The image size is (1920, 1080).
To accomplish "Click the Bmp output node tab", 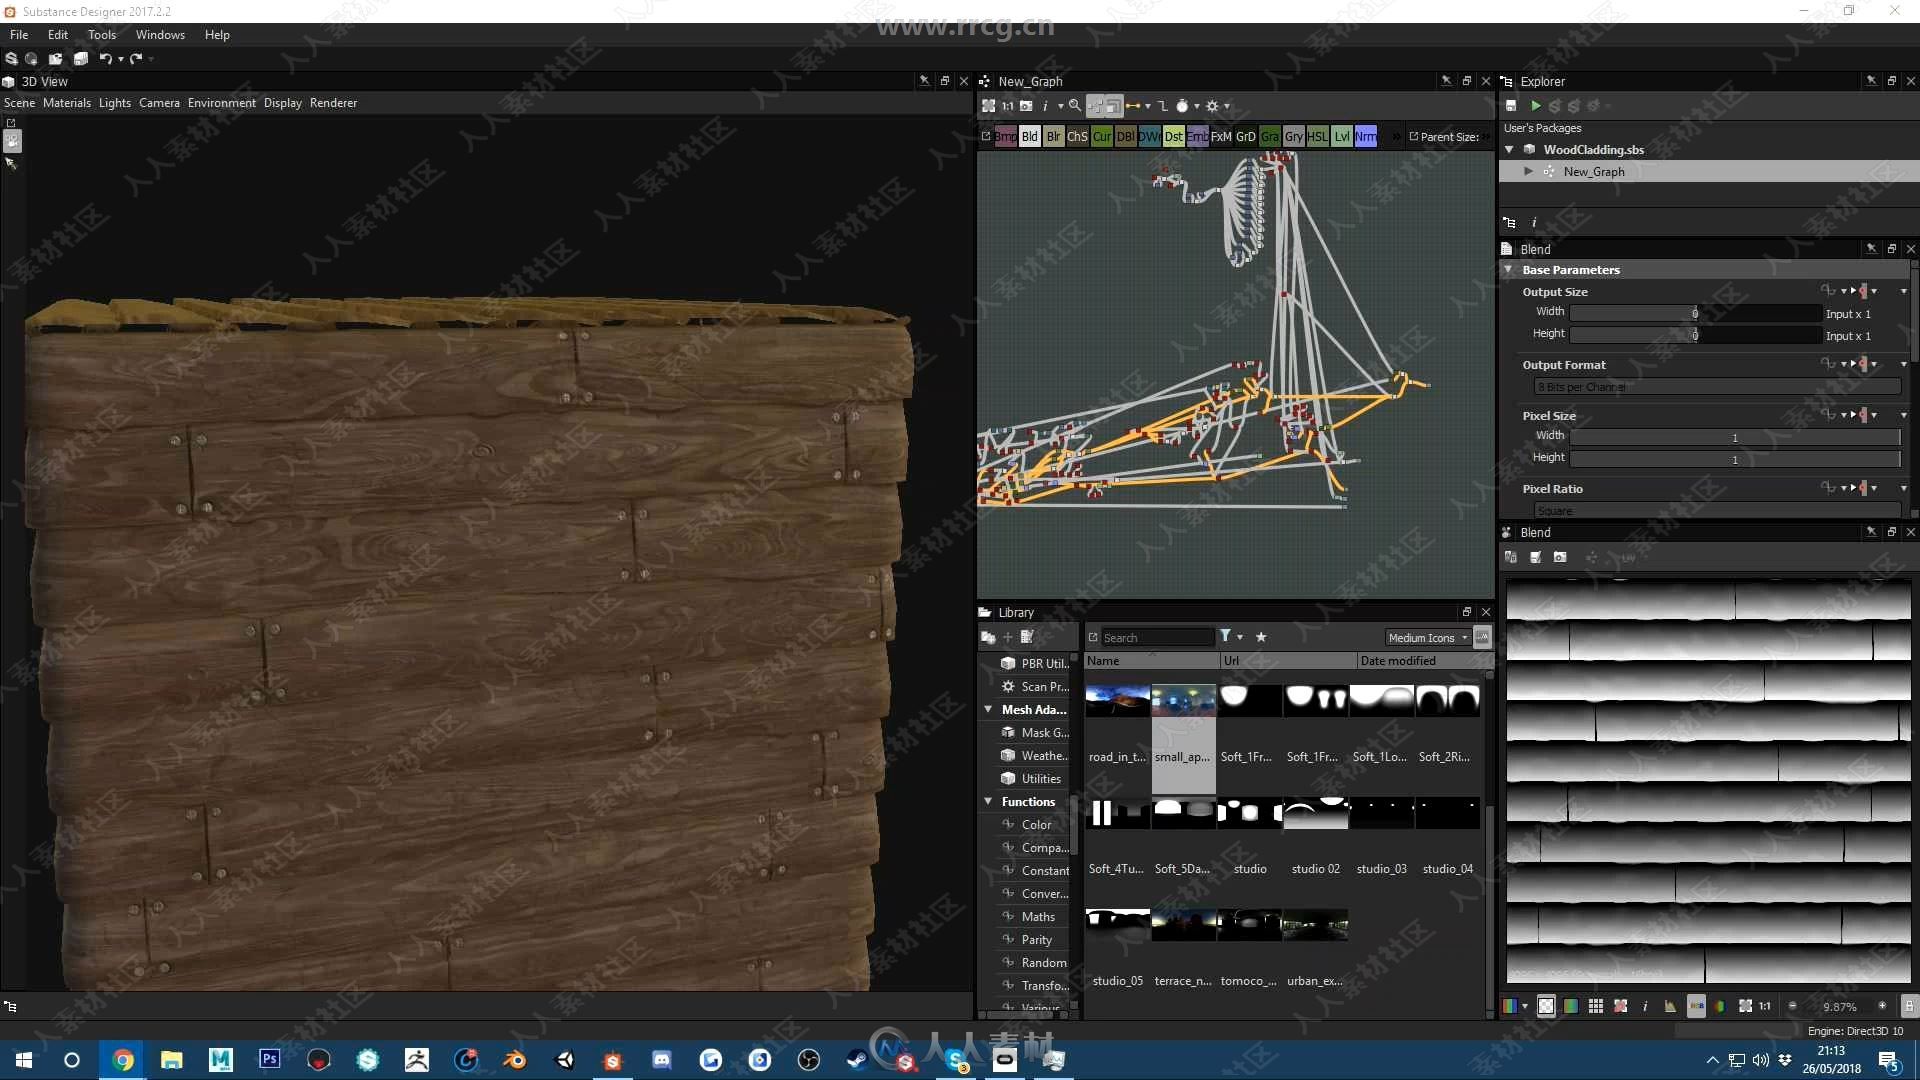I will pos(1005,136).
